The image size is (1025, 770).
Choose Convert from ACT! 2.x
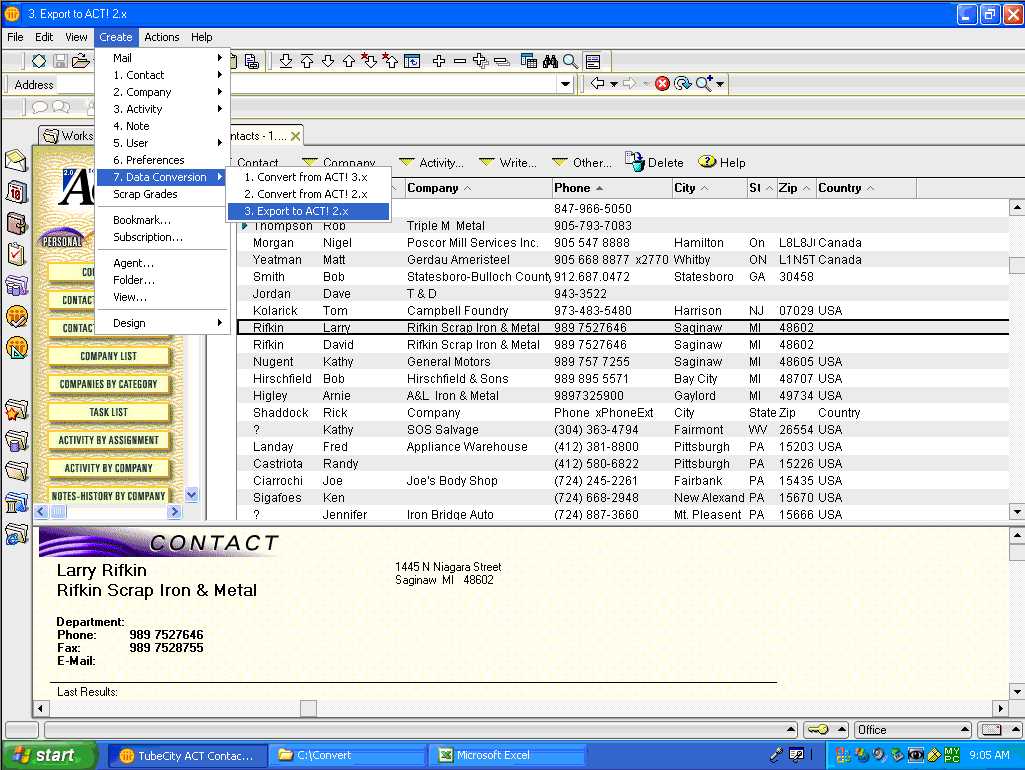308,194
